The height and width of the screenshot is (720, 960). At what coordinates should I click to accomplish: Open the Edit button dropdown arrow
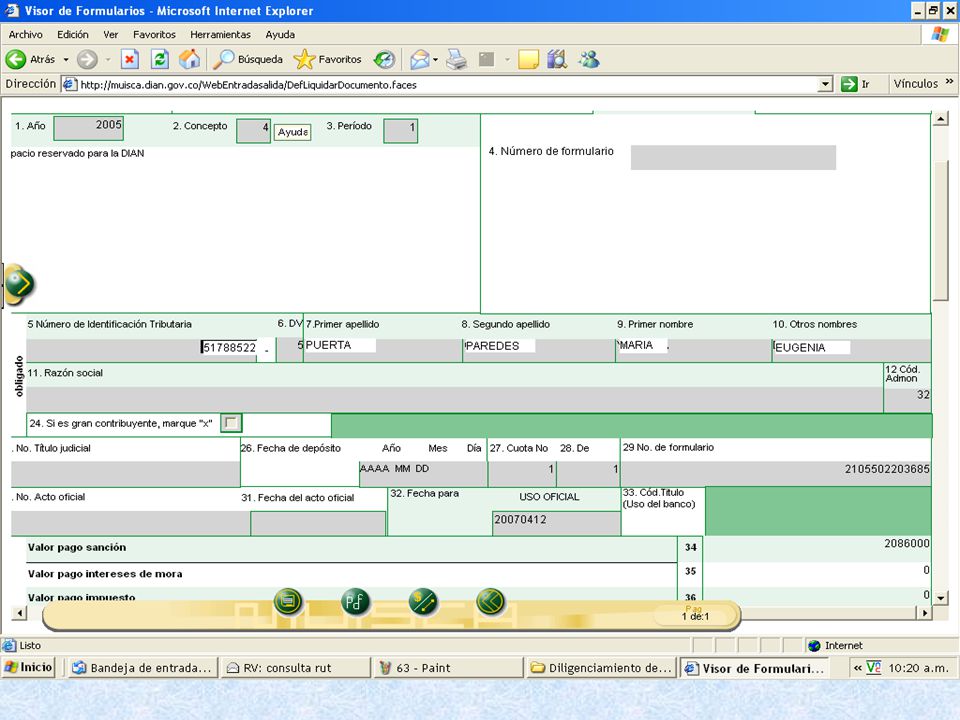[507, 59]
